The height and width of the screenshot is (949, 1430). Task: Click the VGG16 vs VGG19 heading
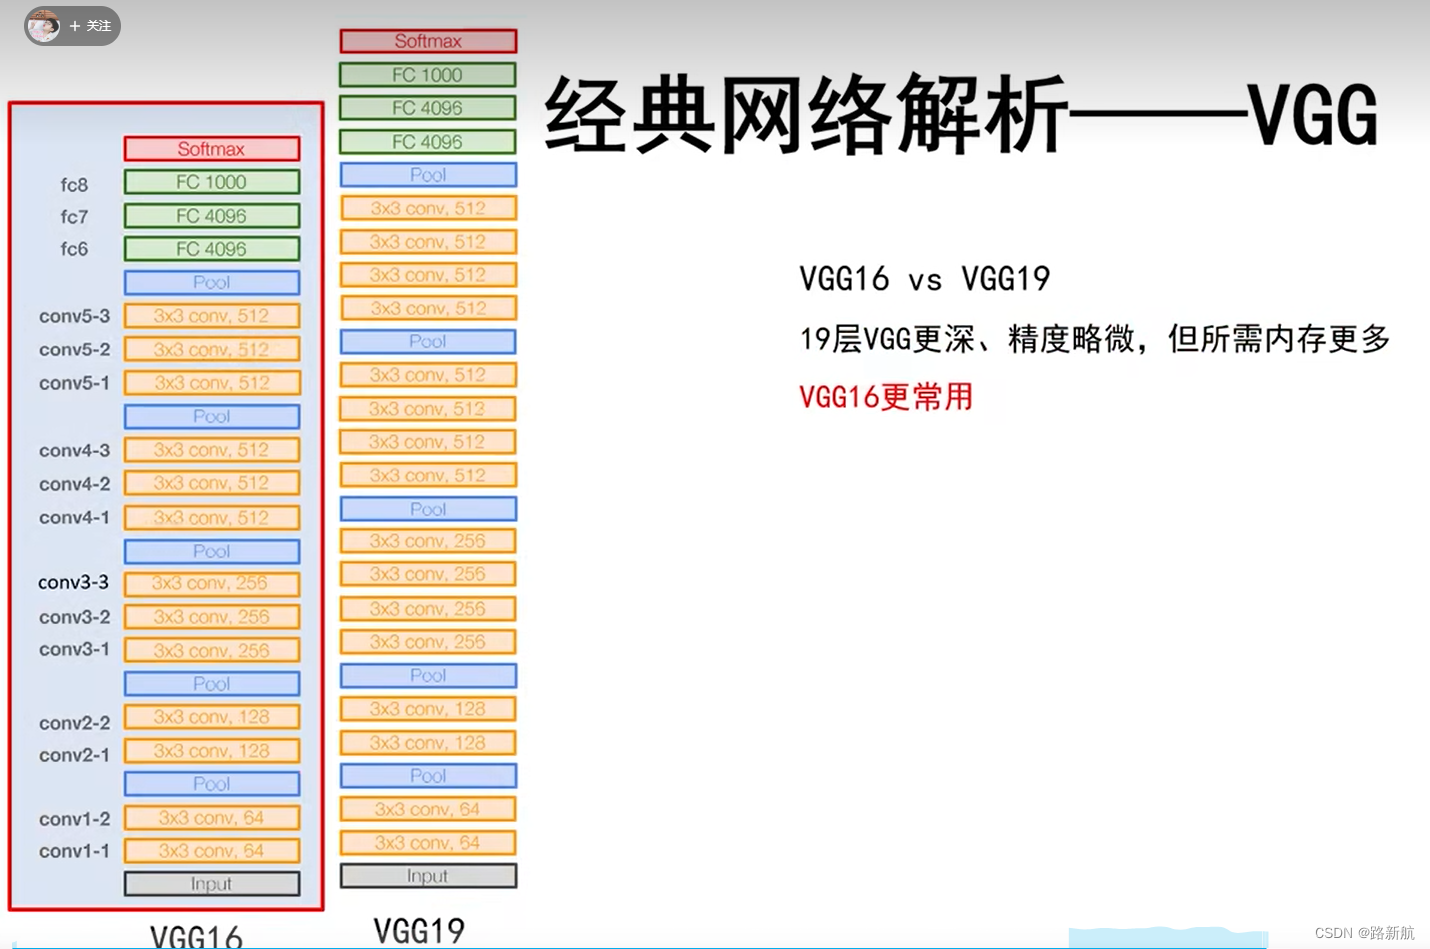click(923, 279)
